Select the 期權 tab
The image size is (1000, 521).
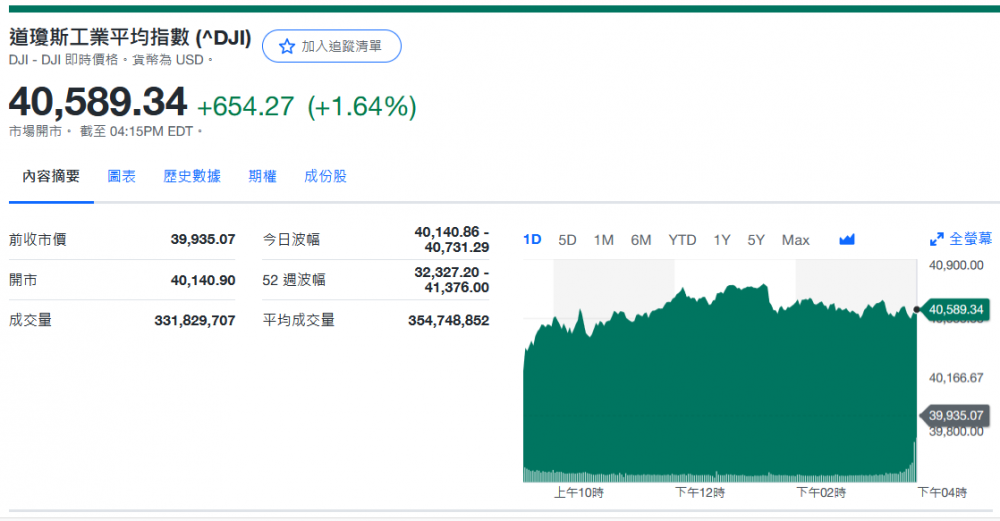pos(263,176)
